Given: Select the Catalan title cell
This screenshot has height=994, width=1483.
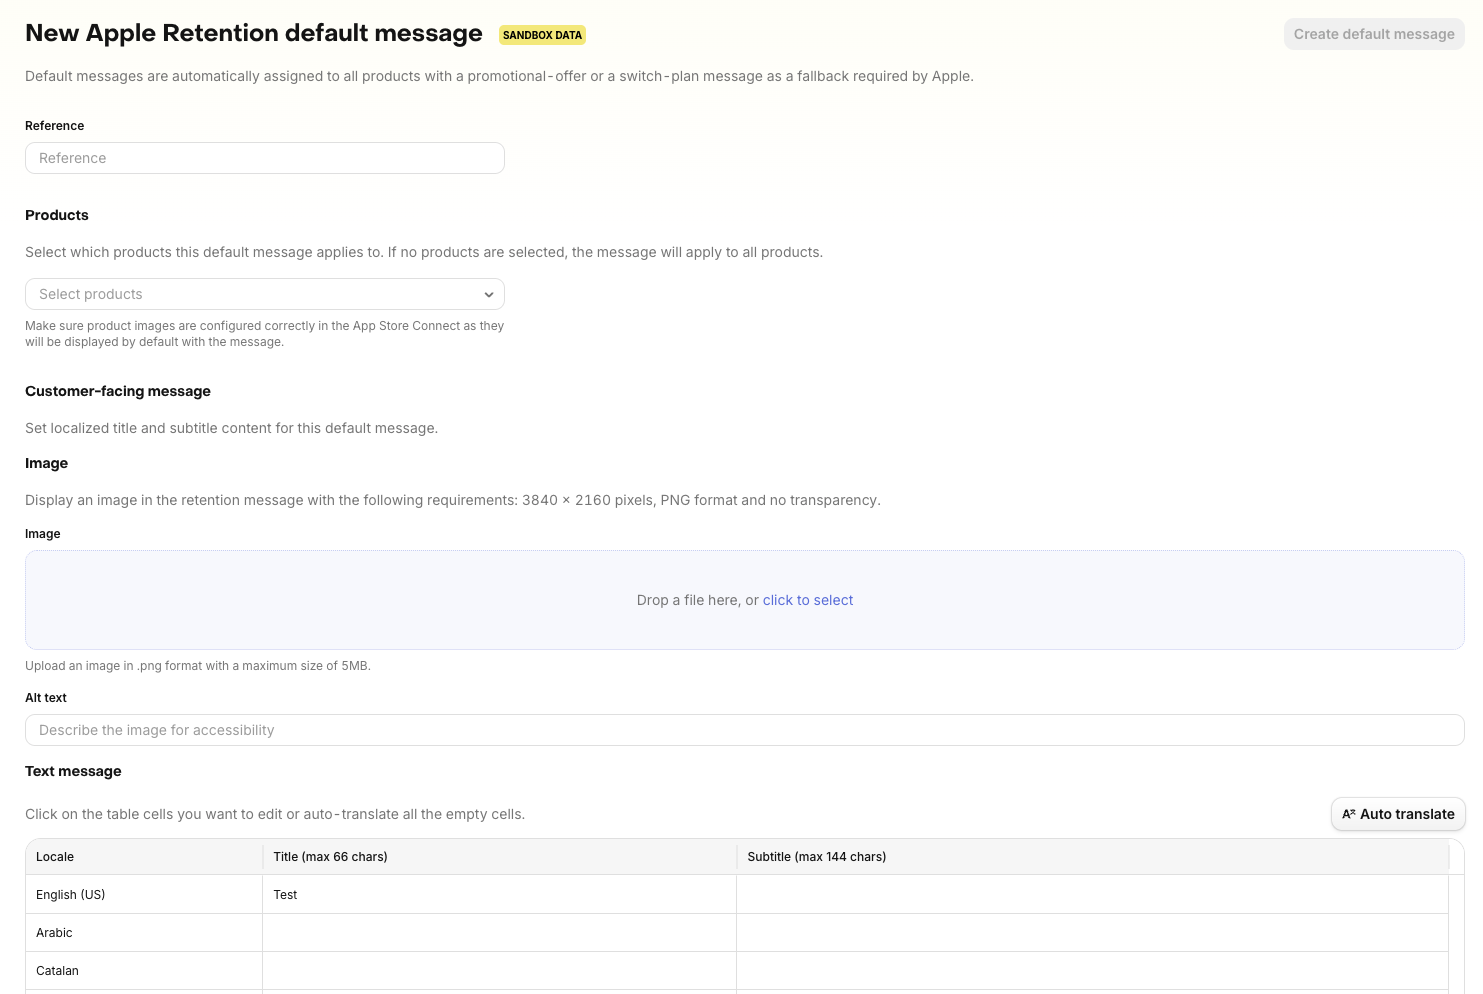Looking at the screenshot, I should click(x=498, y=971).
